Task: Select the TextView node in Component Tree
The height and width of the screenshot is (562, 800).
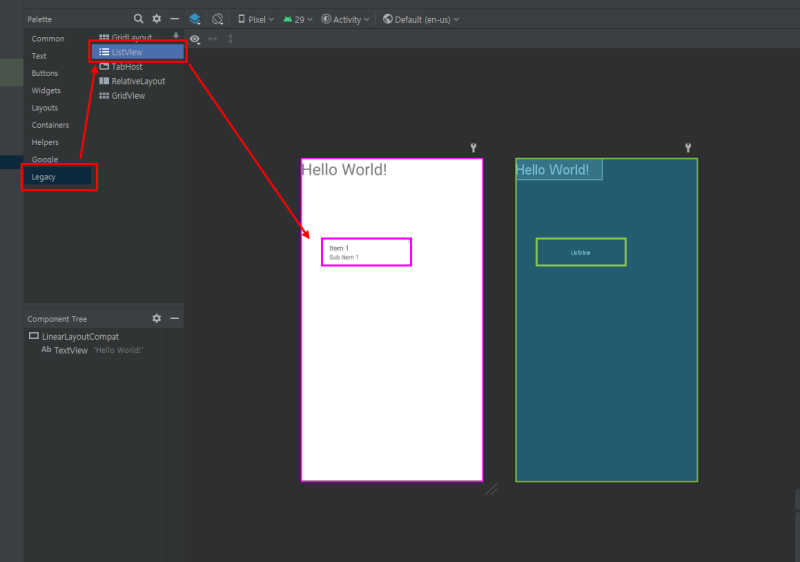Action: tap(71, 350)
